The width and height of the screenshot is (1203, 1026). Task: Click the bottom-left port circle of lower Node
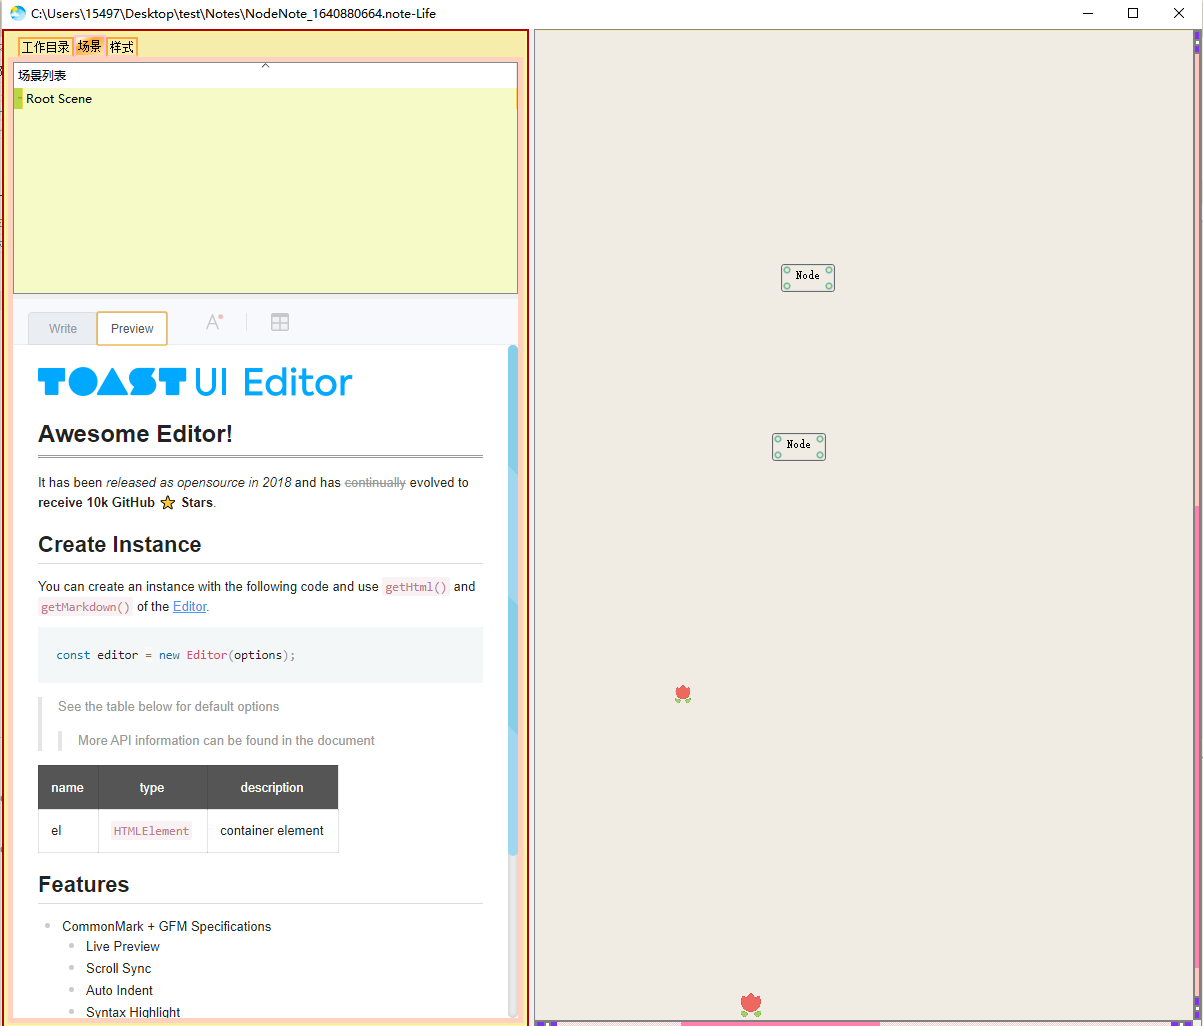[778, 455]
